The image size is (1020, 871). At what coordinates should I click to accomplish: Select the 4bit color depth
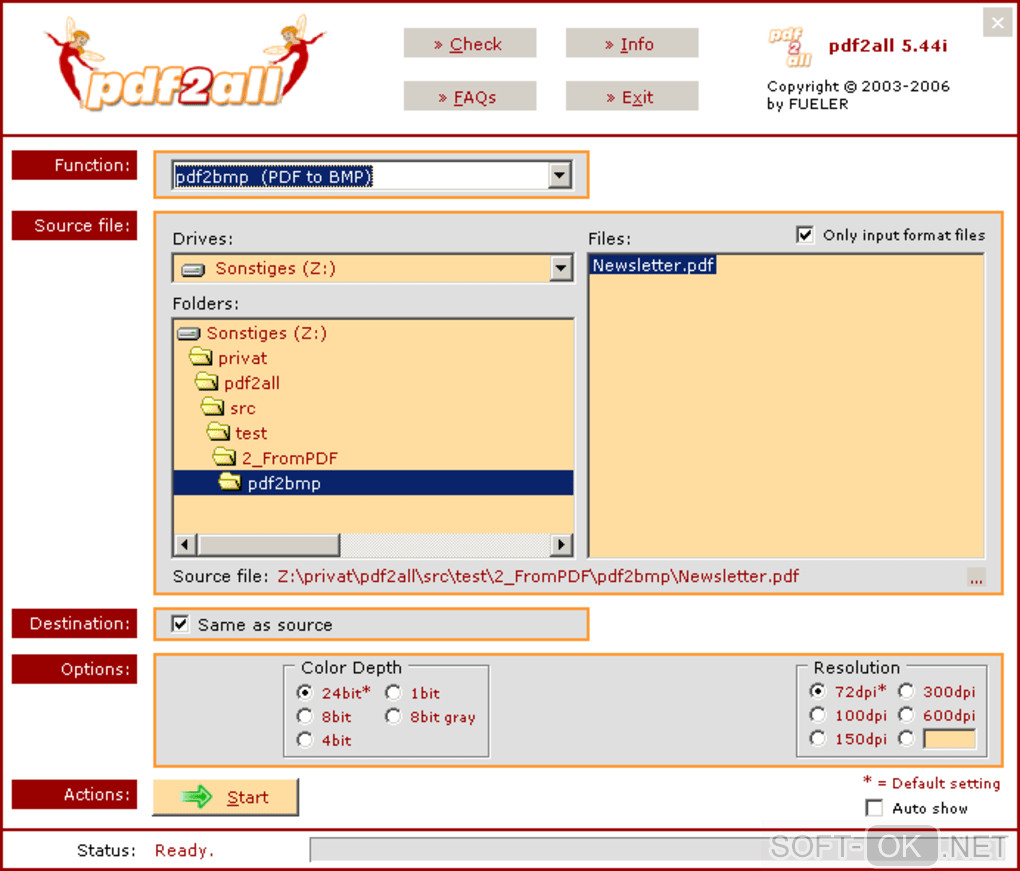[304, 740]
